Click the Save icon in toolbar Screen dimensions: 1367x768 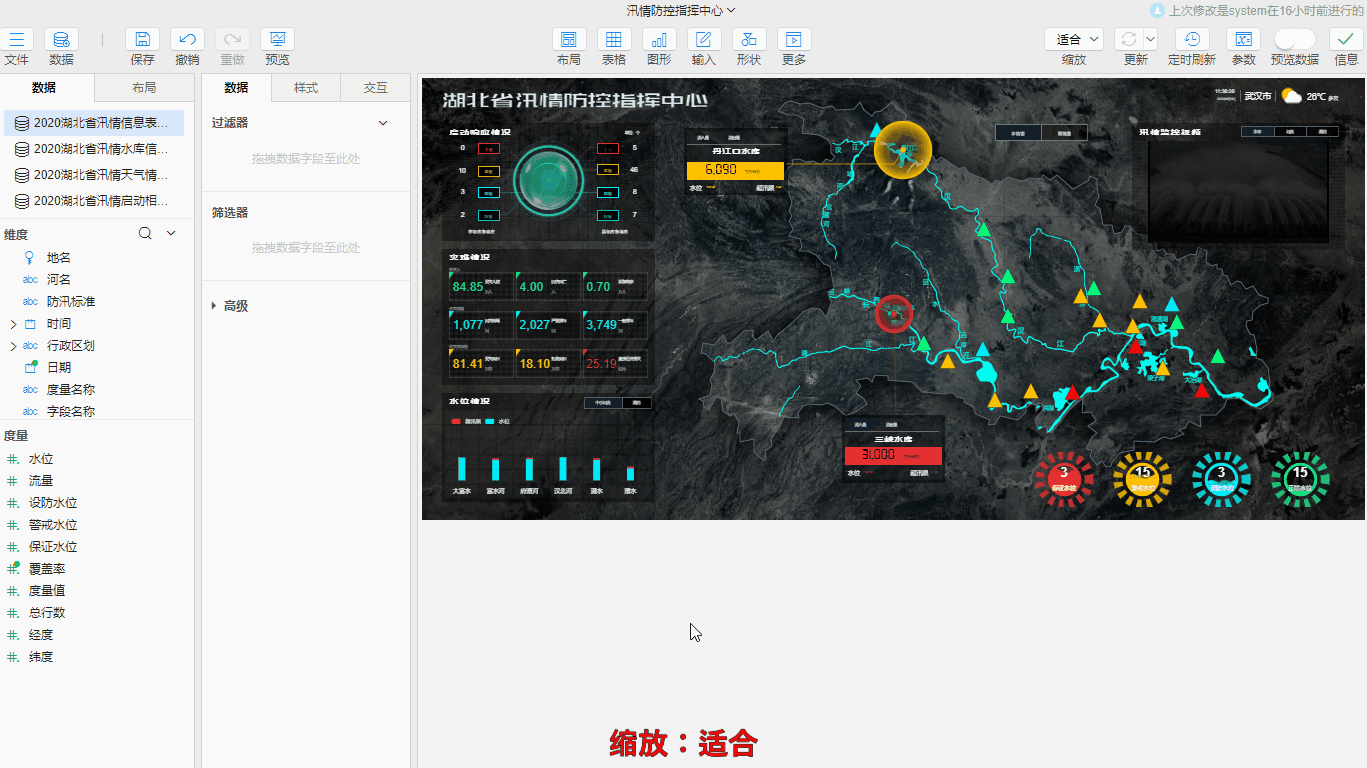click(142, 40)
